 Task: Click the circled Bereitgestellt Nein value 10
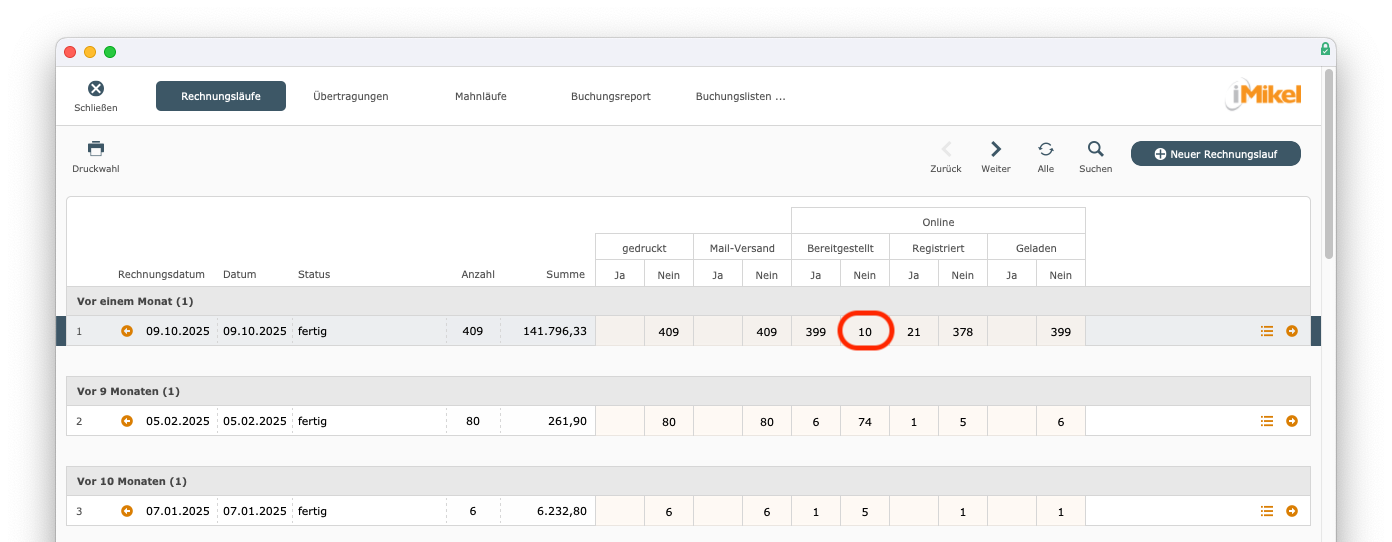[x=865, y=331]
